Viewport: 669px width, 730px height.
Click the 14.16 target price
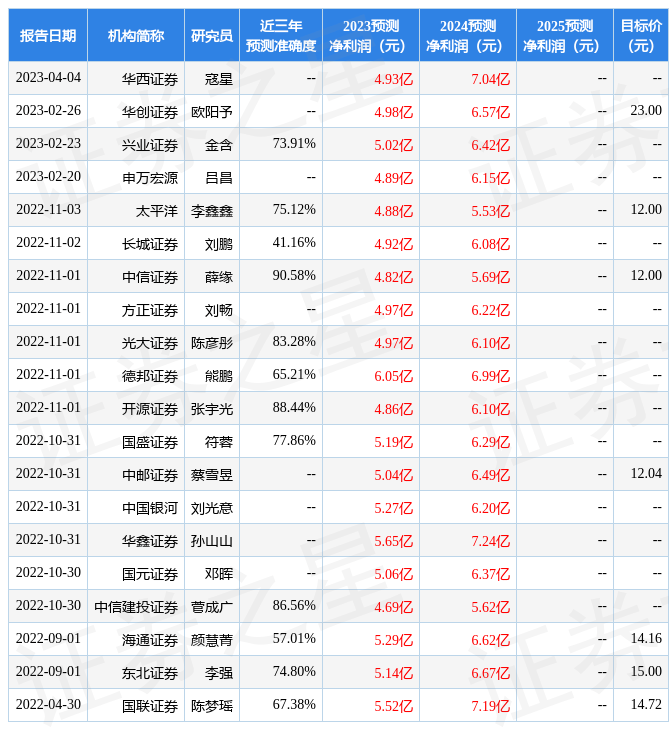click(x=646, y=639)
